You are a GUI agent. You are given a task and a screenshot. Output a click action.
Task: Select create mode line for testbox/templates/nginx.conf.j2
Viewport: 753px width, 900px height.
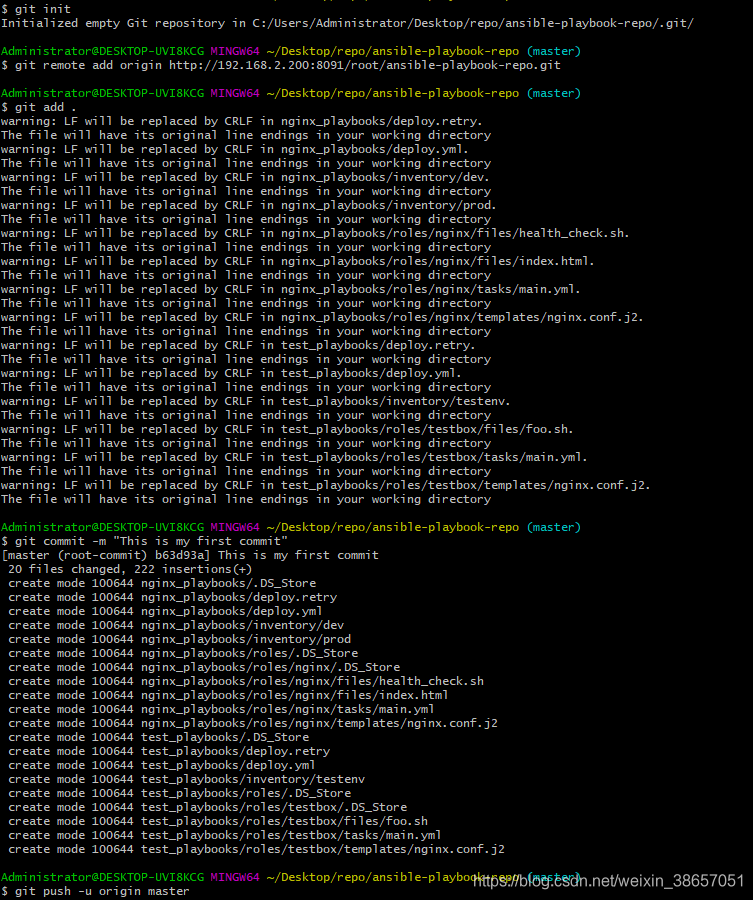click(x=257, y=849)
